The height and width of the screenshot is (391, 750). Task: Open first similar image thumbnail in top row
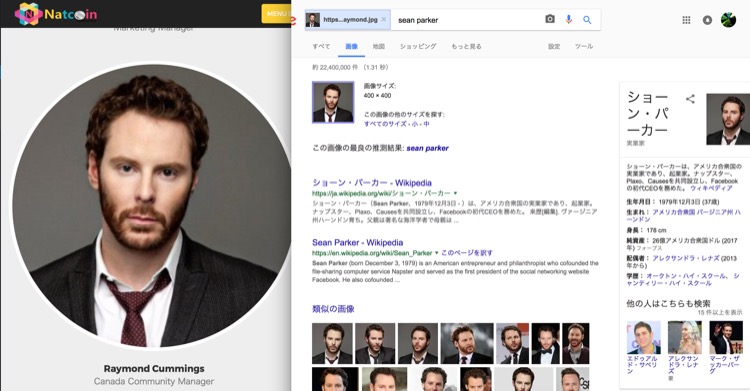pos(332,344)
